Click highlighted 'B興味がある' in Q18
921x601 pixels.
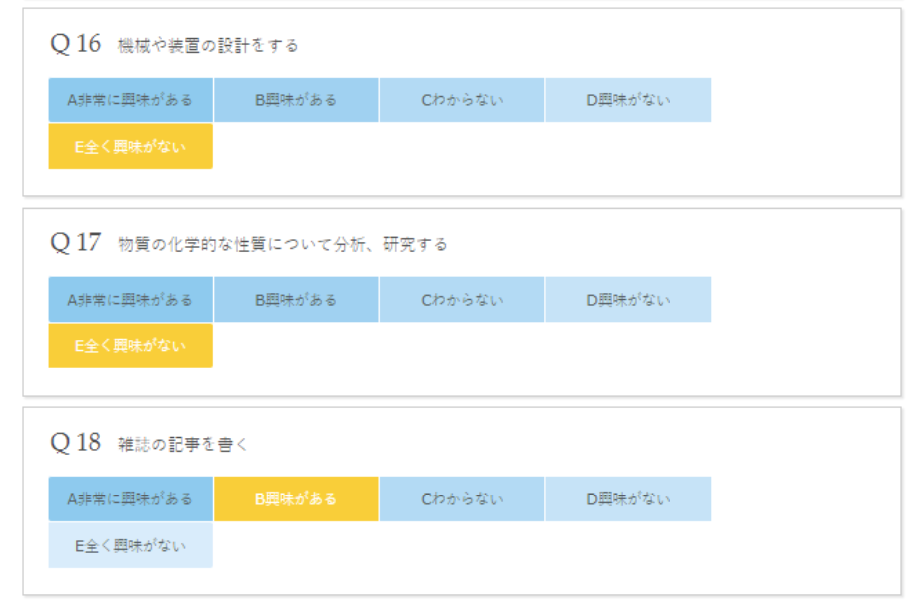(x=296, y=498)
